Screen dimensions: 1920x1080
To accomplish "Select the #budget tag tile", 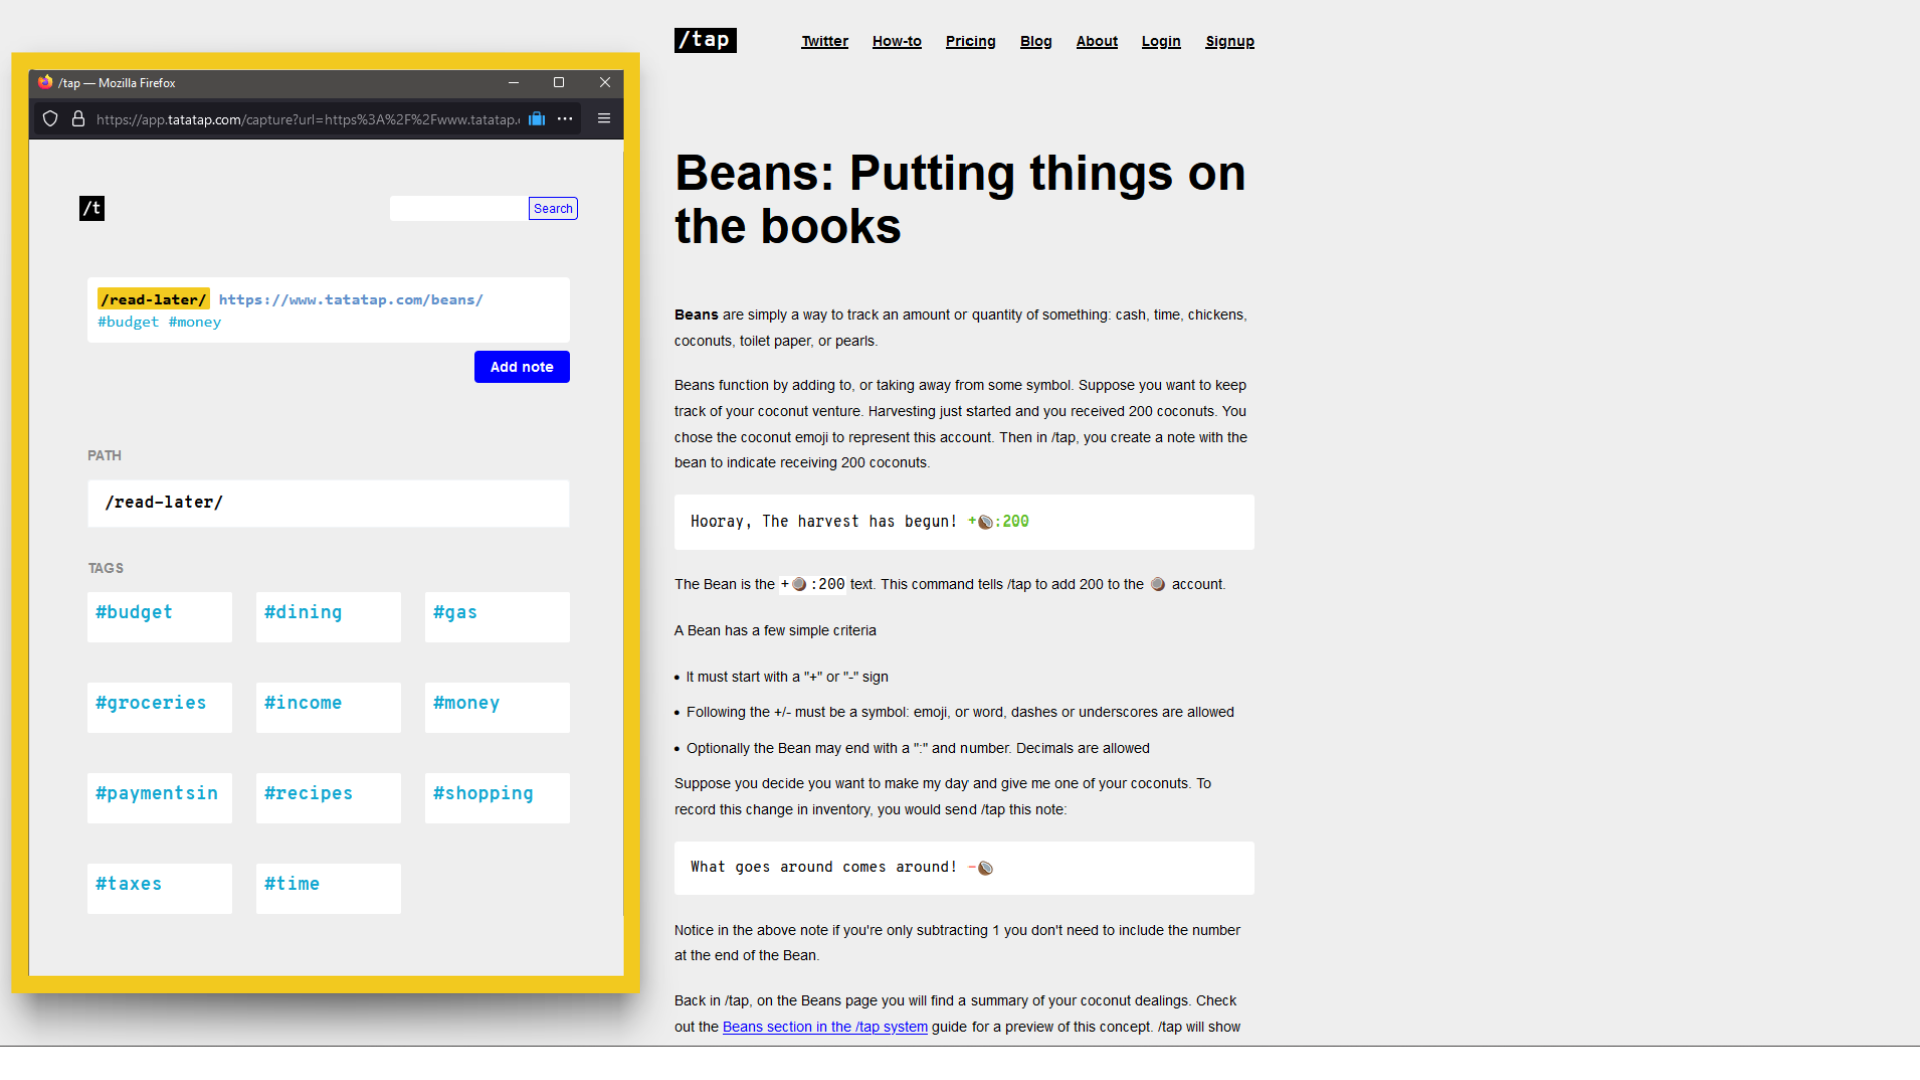I will point(159,617).
